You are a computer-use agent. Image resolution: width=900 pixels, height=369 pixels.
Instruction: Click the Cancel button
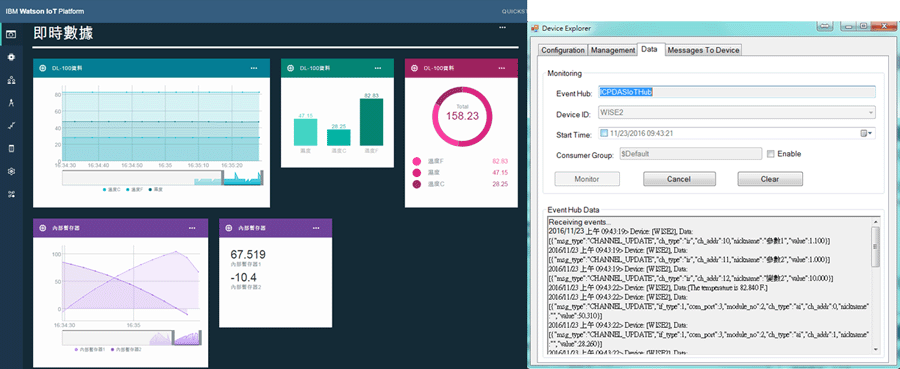[678, 179]
